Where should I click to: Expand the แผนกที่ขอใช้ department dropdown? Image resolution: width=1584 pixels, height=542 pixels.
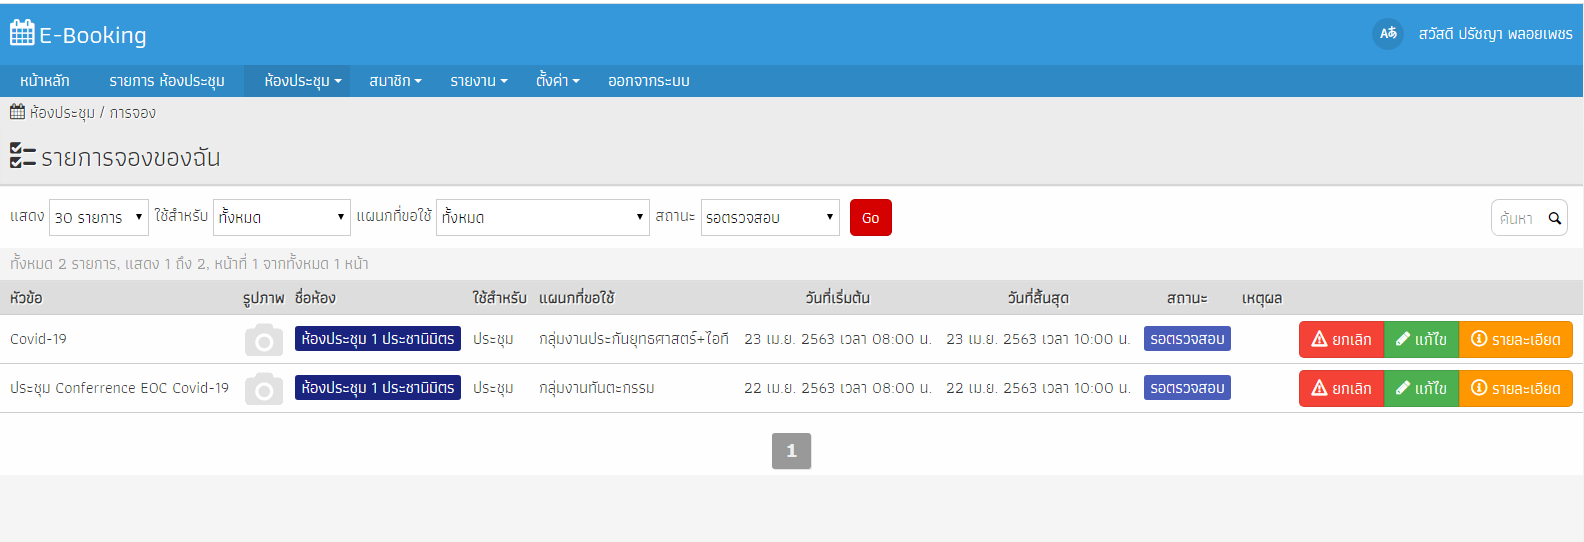pos(543,218)
